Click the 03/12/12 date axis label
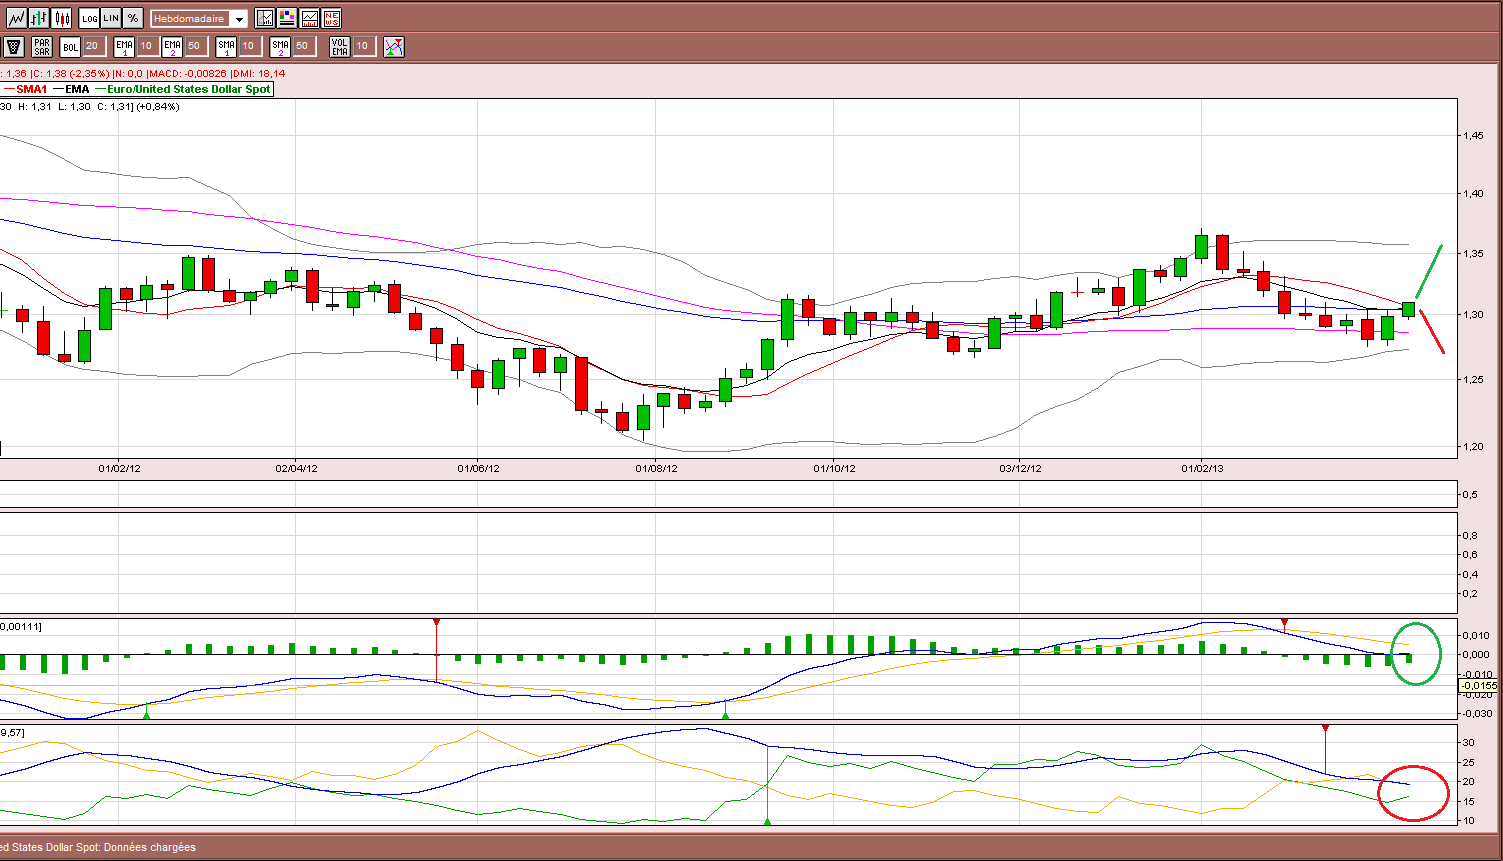Viewport: 1503px width, 861px height. 1020,468
